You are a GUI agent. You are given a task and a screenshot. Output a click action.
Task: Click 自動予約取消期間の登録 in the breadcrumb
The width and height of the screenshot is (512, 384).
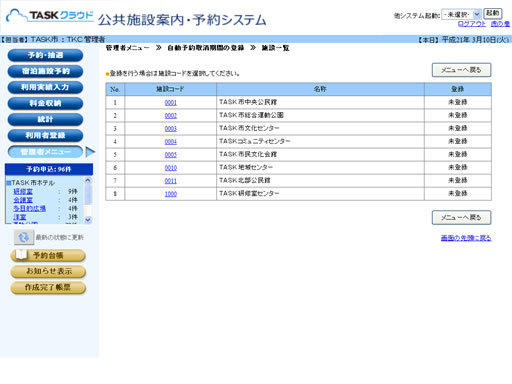[206, 48]
